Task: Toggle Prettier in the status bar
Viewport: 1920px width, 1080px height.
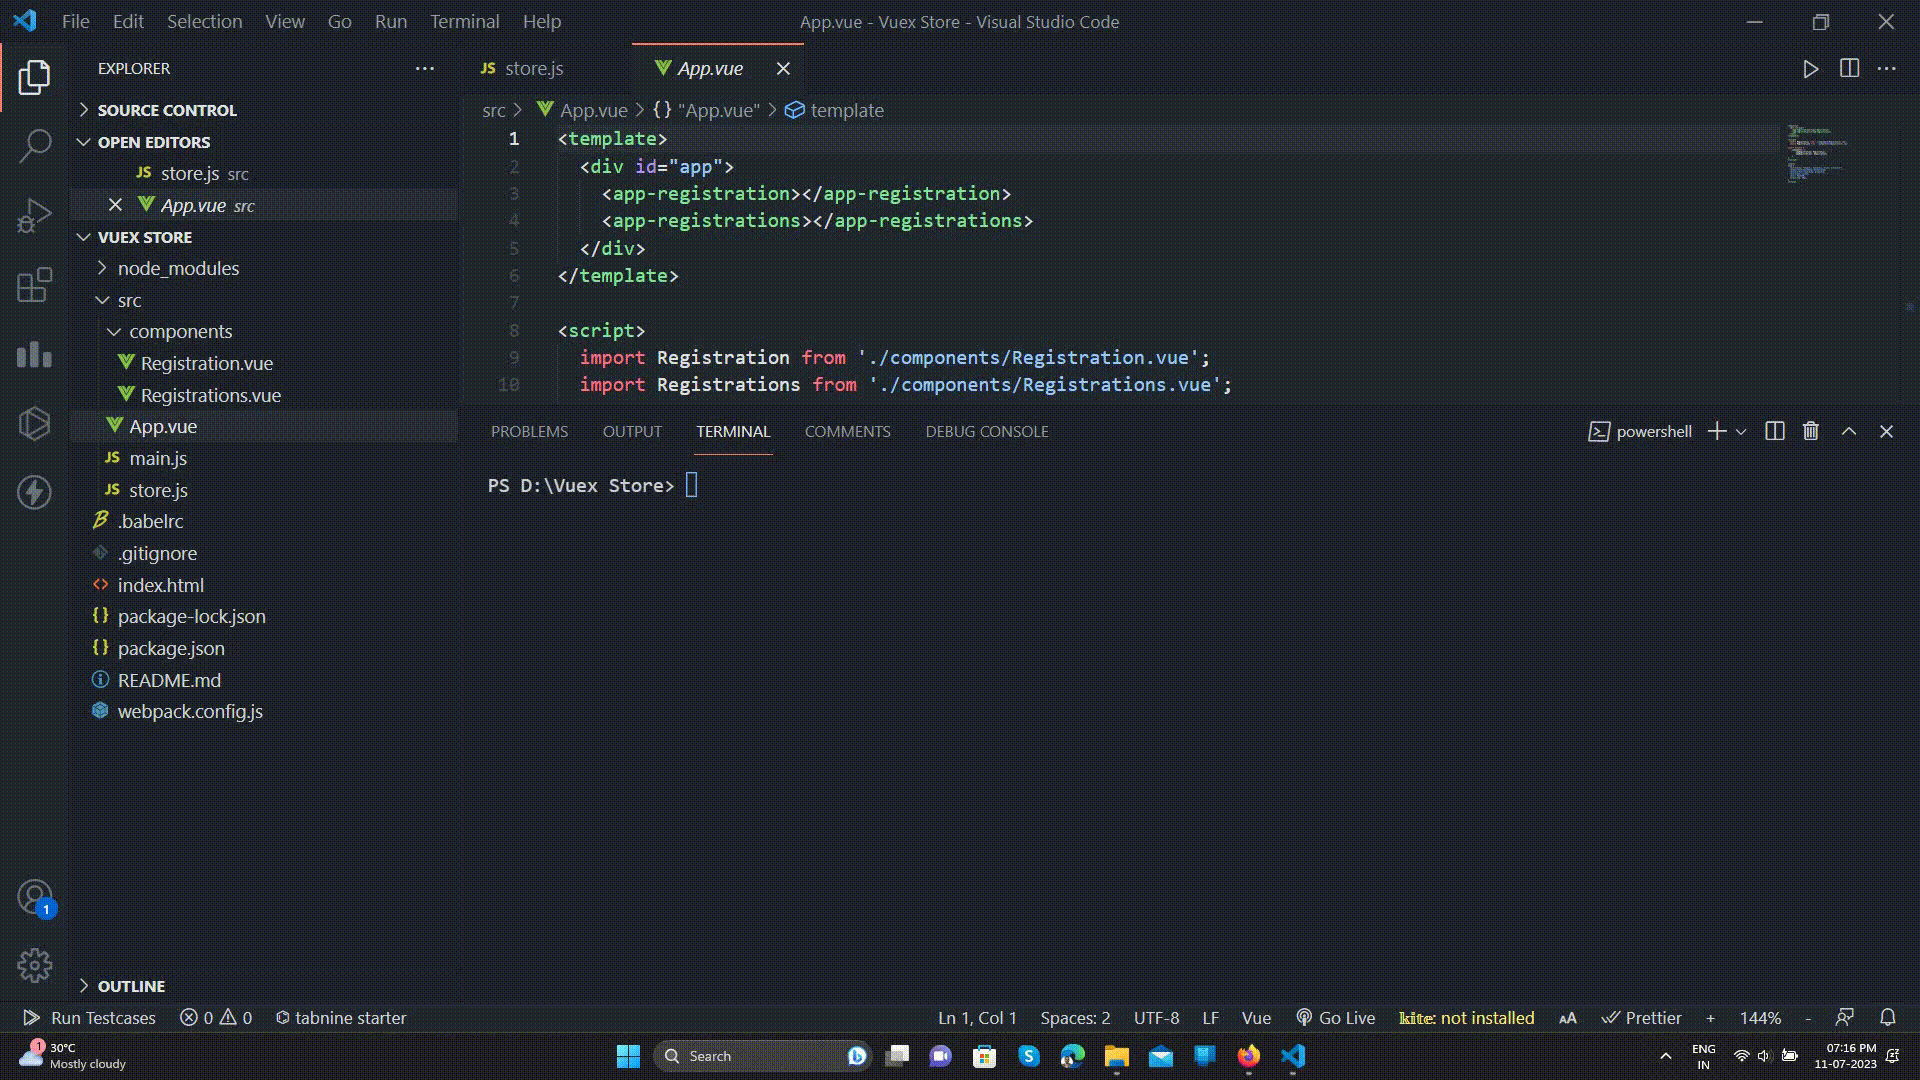Action: 1641,1017
